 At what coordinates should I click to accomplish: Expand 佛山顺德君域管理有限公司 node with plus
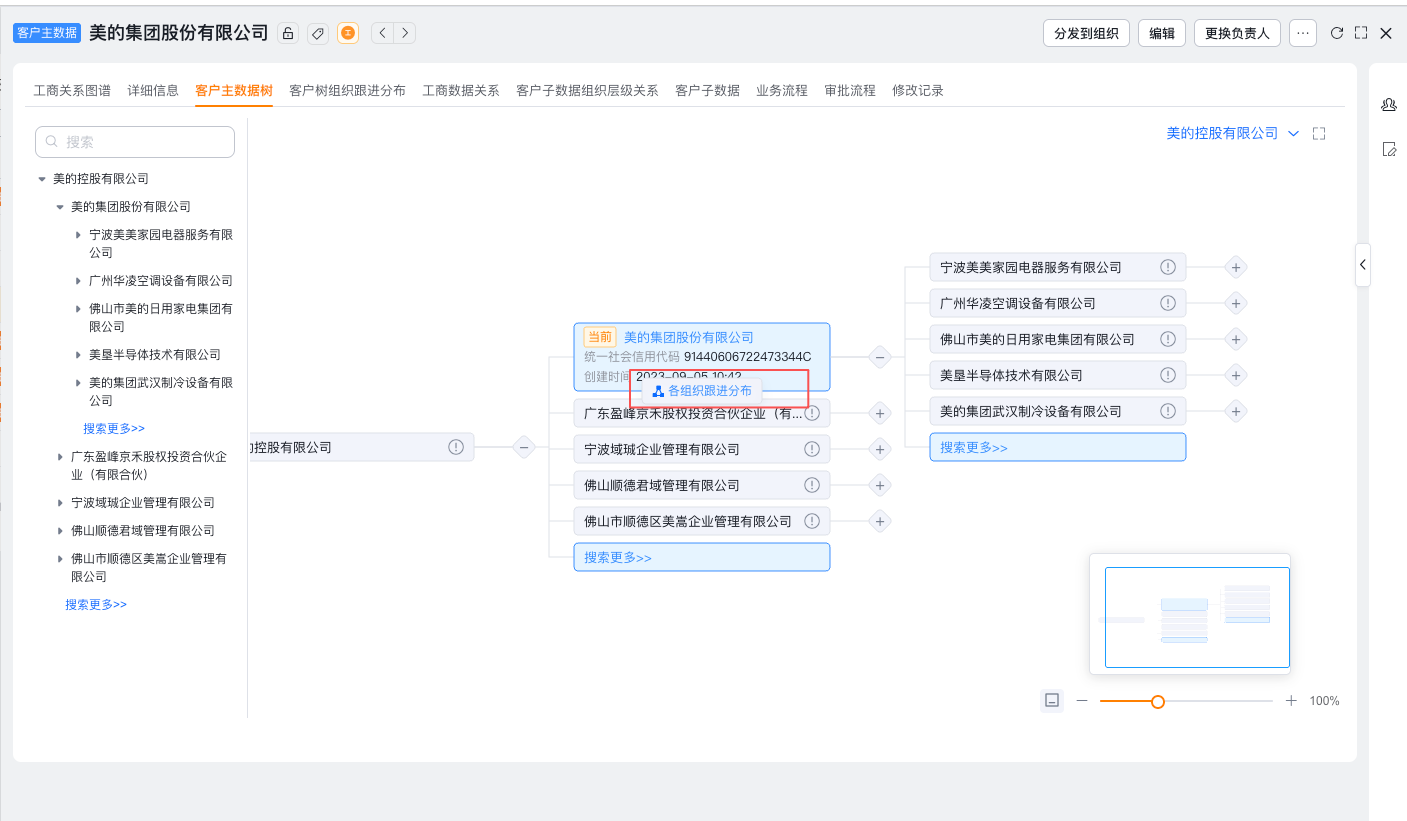(x=880, y=485)
